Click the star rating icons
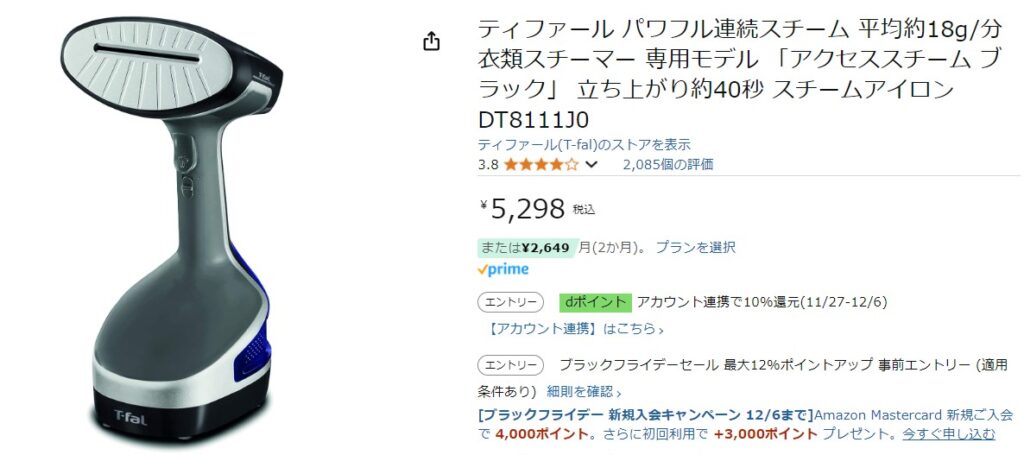The width and height of the screenshot is (1024, 455). point(540,164)
